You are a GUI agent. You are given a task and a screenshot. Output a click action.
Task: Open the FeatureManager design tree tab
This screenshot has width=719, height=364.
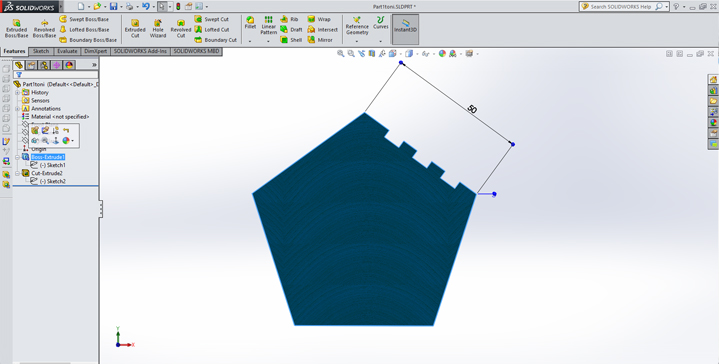[18, 65]
